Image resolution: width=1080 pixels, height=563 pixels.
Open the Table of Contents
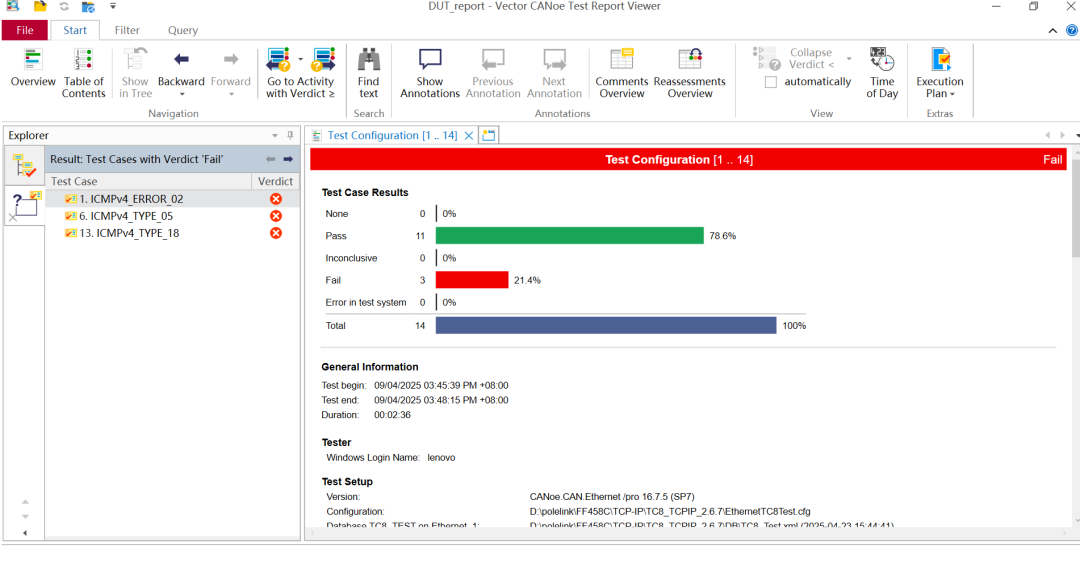coord(84,61)
